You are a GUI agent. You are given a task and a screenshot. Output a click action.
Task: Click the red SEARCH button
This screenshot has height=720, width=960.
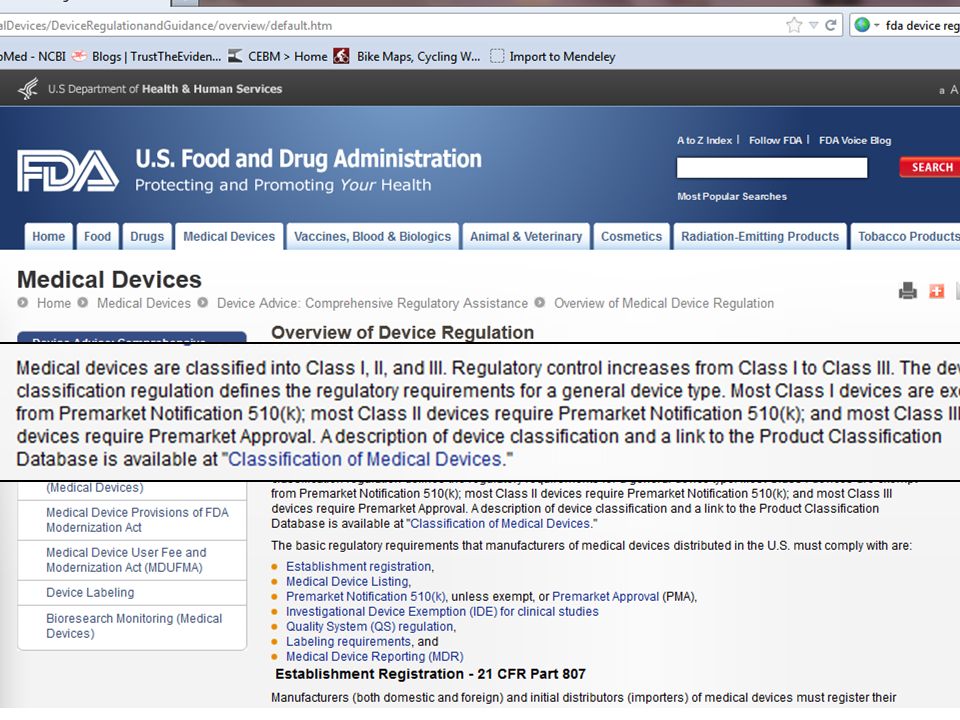click(x=931, y=167)
